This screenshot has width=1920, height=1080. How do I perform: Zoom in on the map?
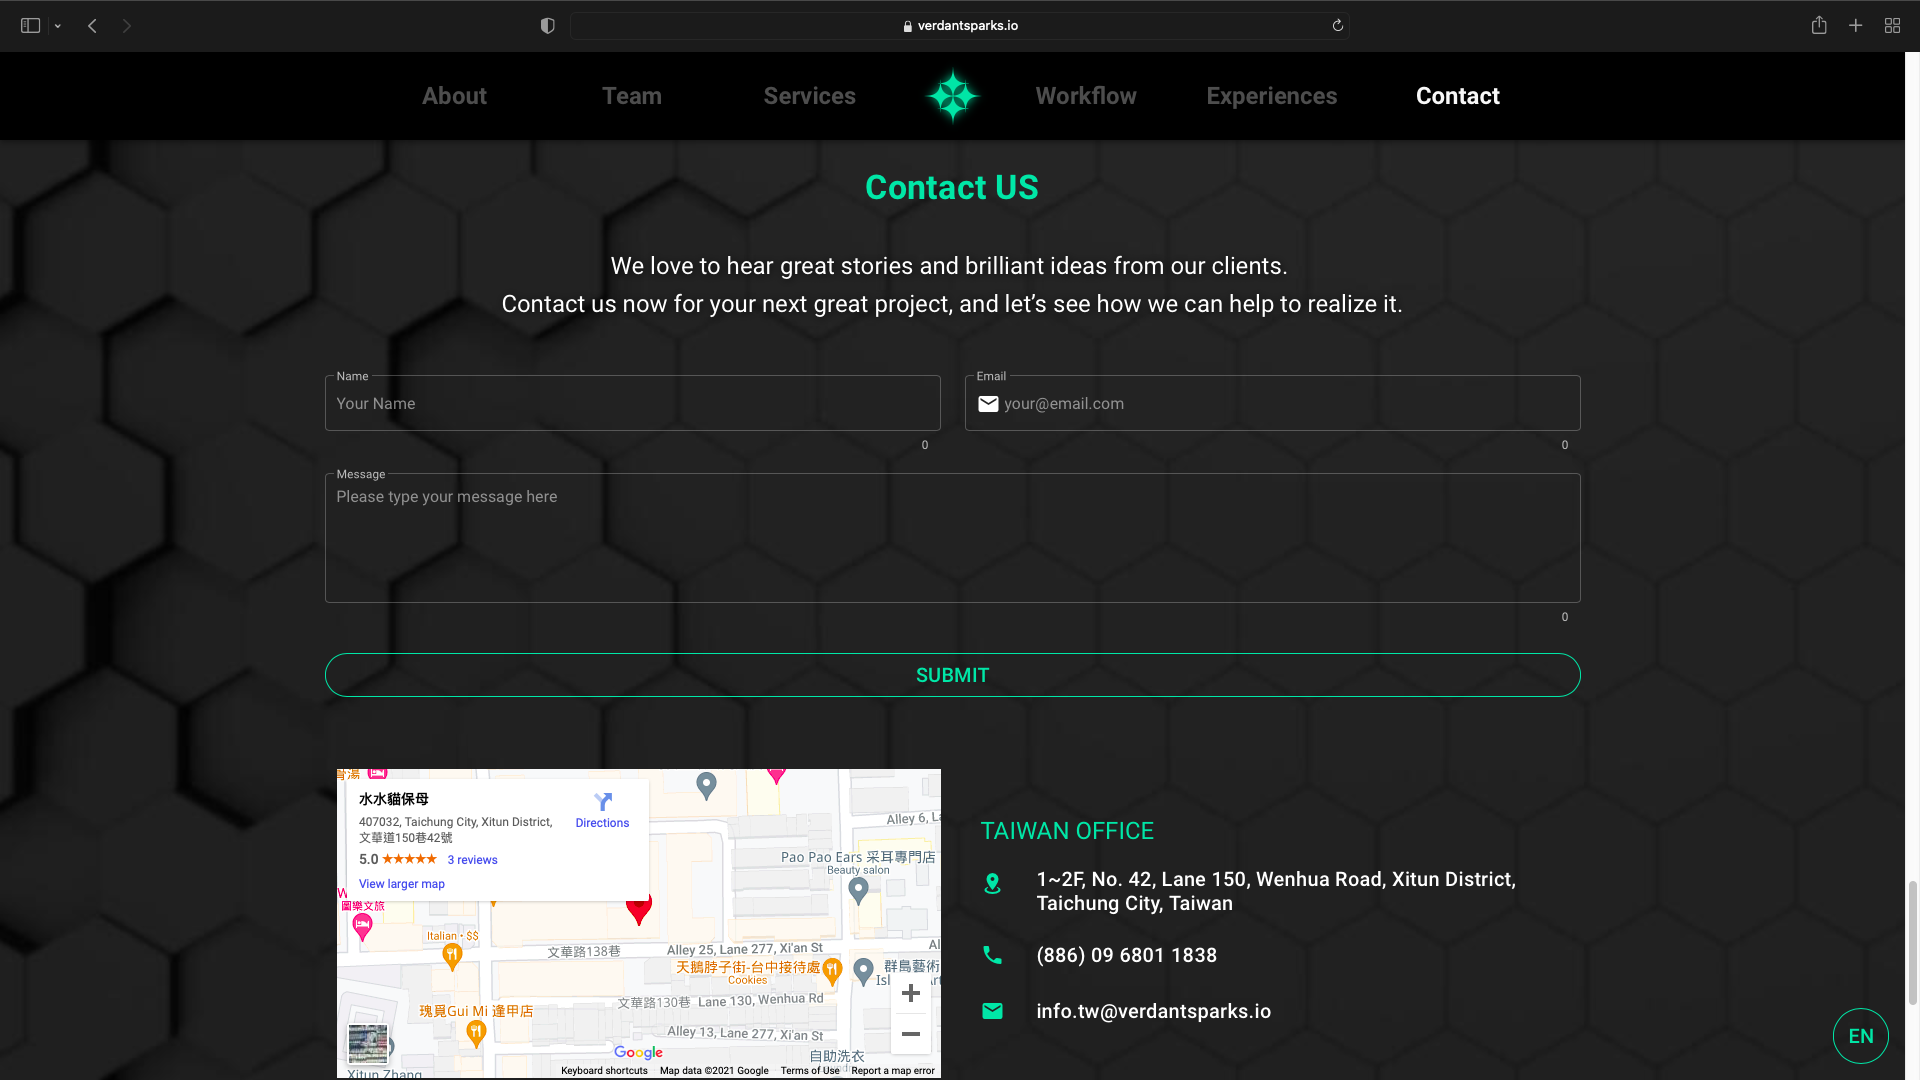[910, 993]
